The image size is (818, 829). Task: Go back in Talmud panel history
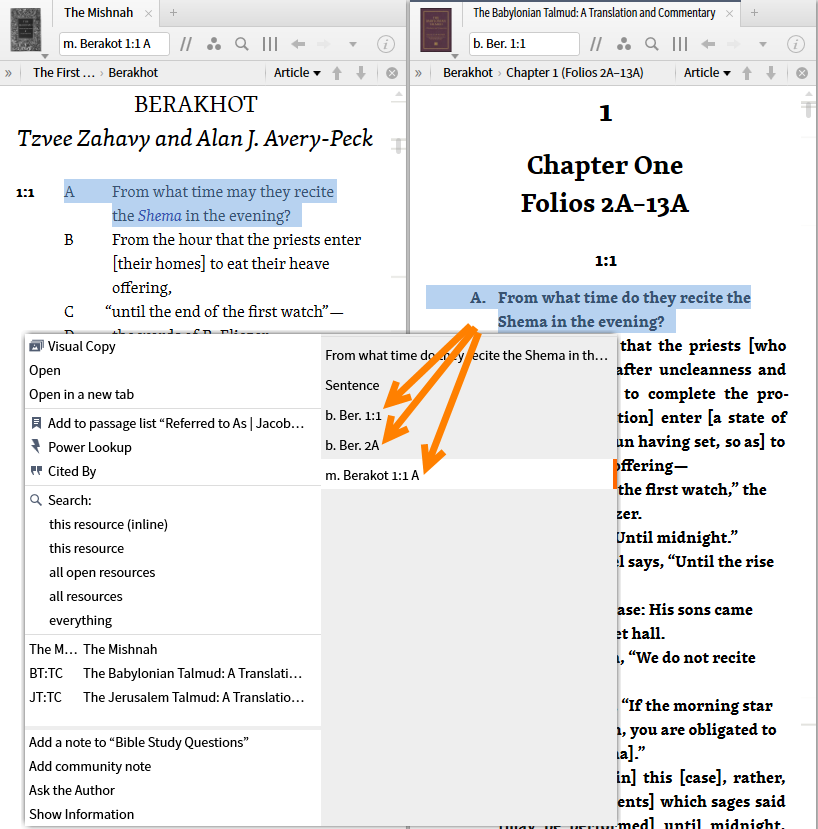click(708, 44)
